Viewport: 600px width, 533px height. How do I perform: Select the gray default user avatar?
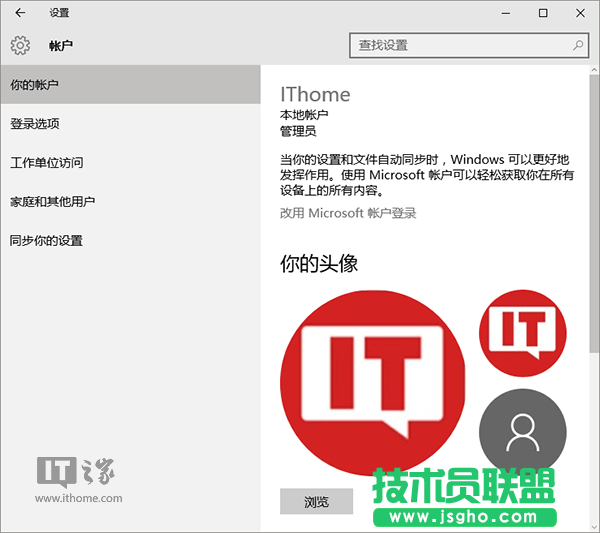pyautogui.click(x=523, y=432)
